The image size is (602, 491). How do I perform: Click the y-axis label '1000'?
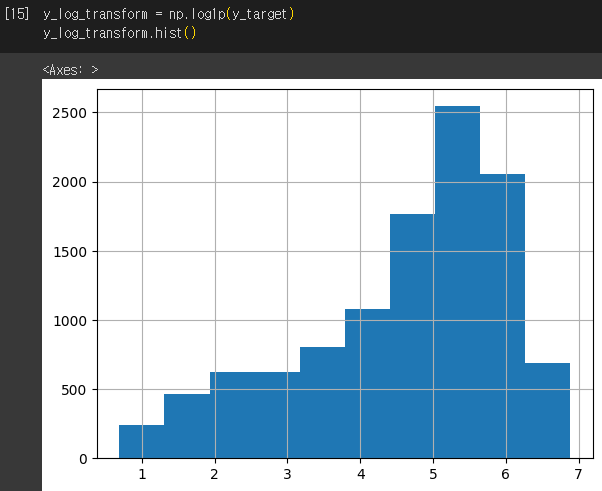tap(69, 321)
